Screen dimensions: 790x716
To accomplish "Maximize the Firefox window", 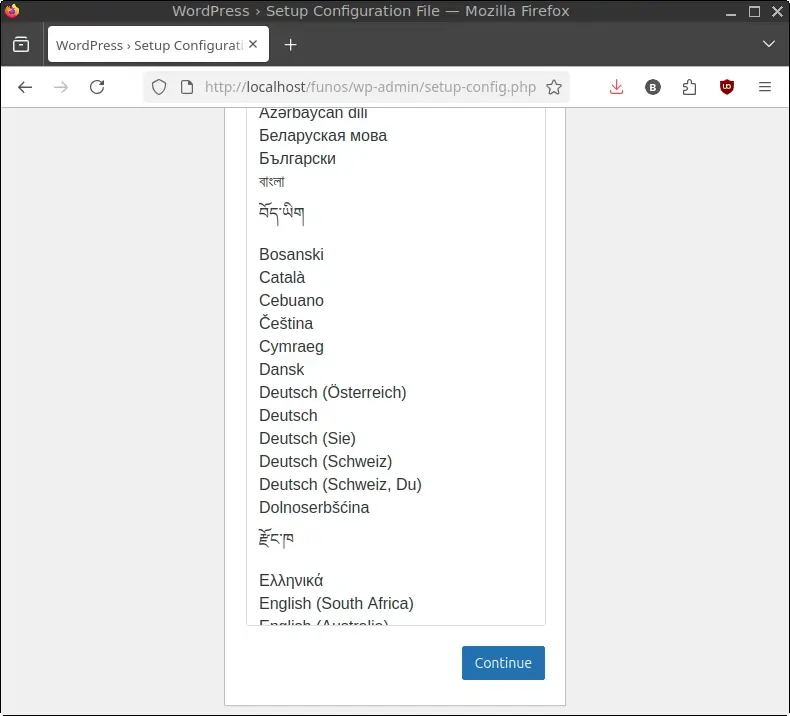I will pos(754,11).
